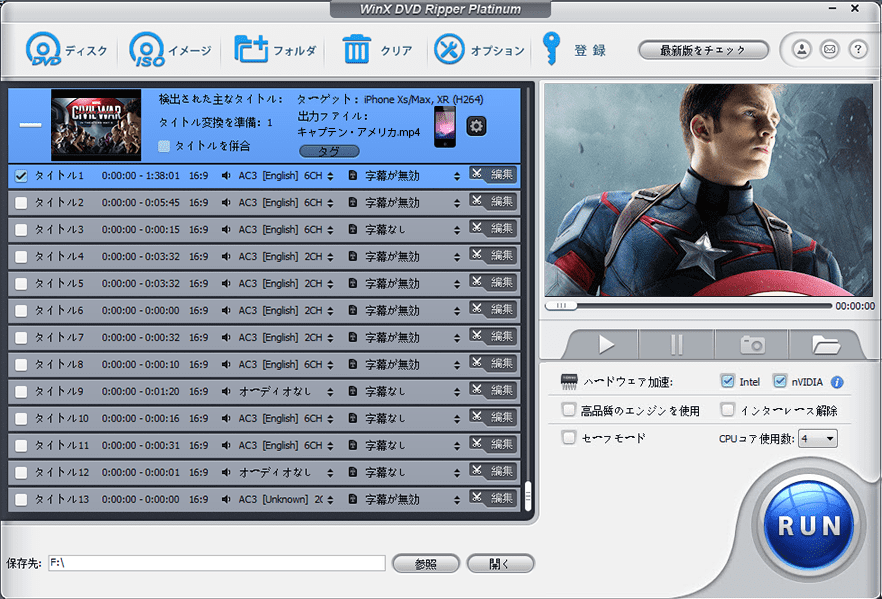Enable the タイトルを併合 merge checkbox
The image size is (882, 599).
point(165,146)
